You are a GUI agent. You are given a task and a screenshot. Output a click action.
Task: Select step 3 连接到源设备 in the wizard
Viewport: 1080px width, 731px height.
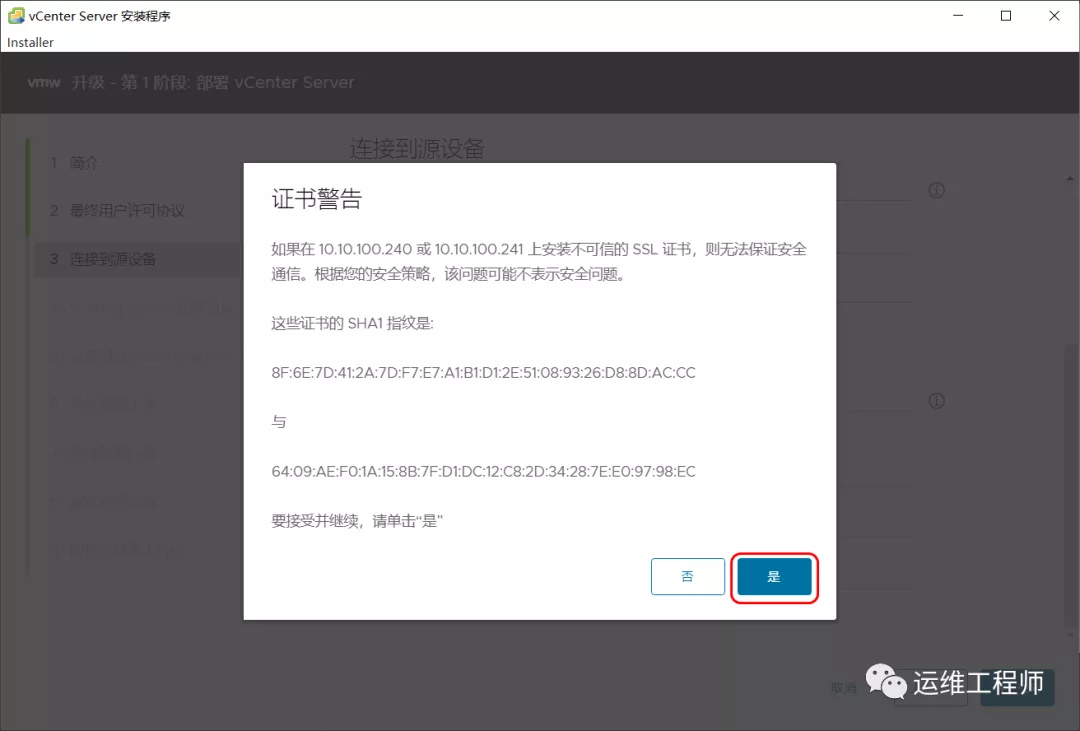[x=112, y=259]
